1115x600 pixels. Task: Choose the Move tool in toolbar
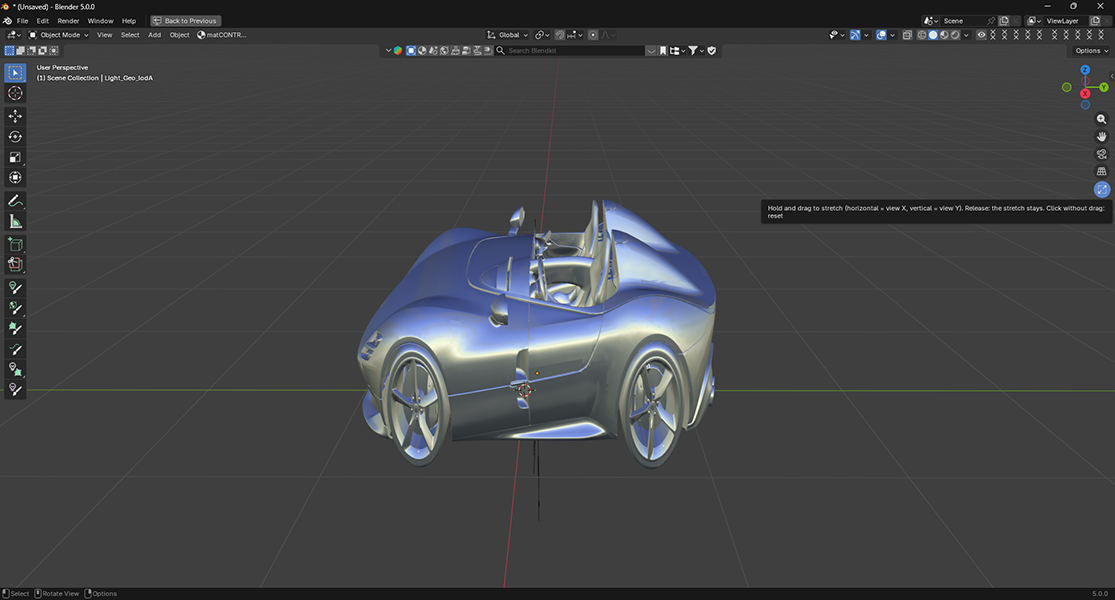15,116
